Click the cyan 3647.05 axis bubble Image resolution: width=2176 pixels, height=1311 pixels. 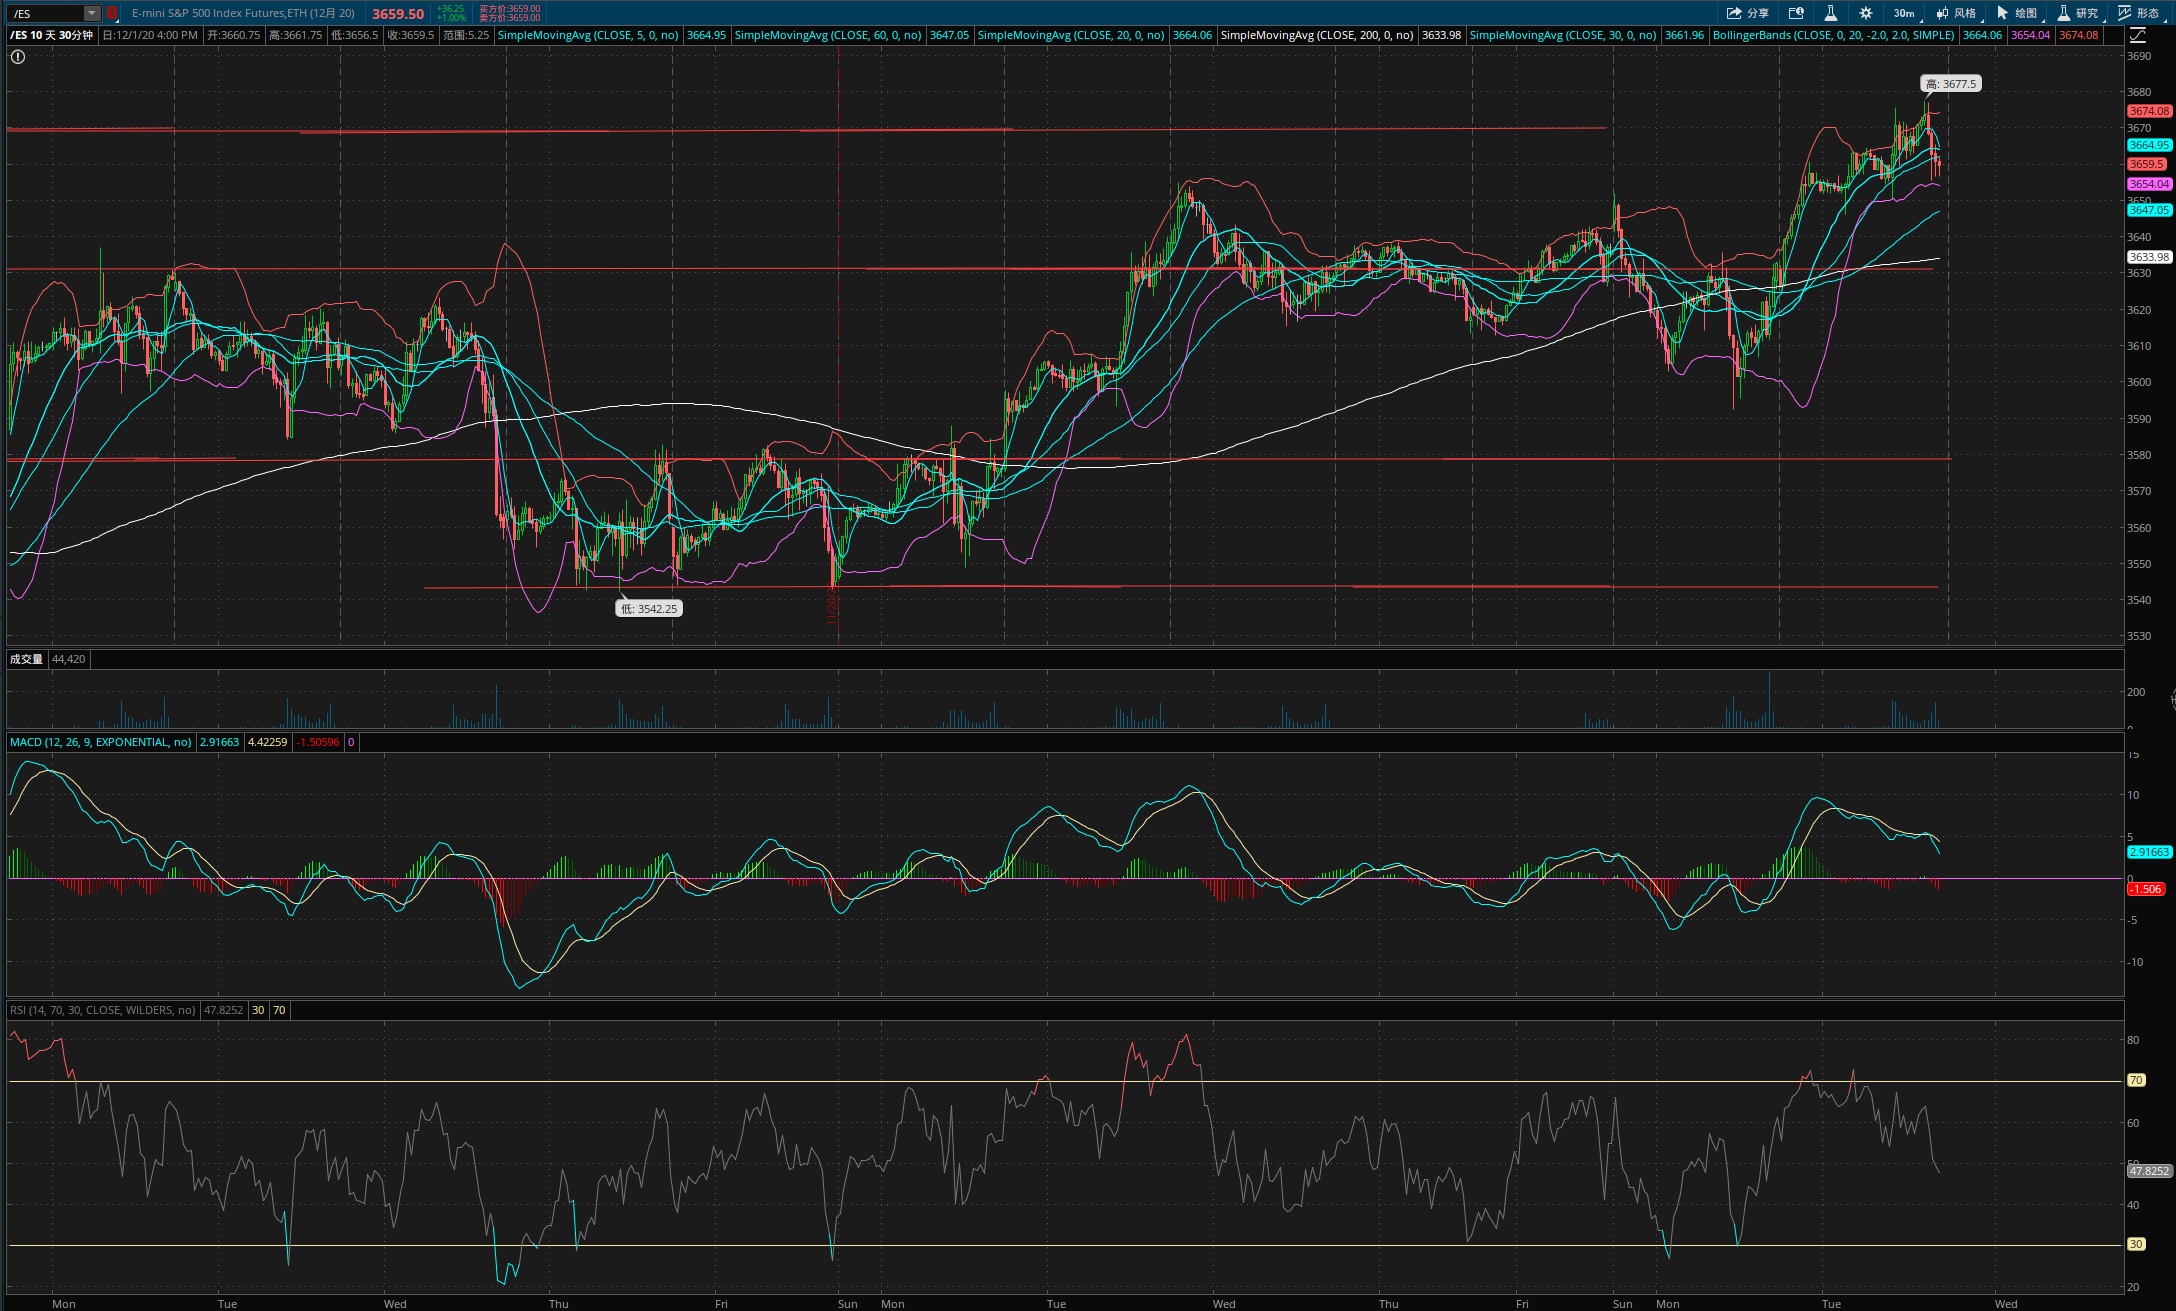click(2149, 210)
